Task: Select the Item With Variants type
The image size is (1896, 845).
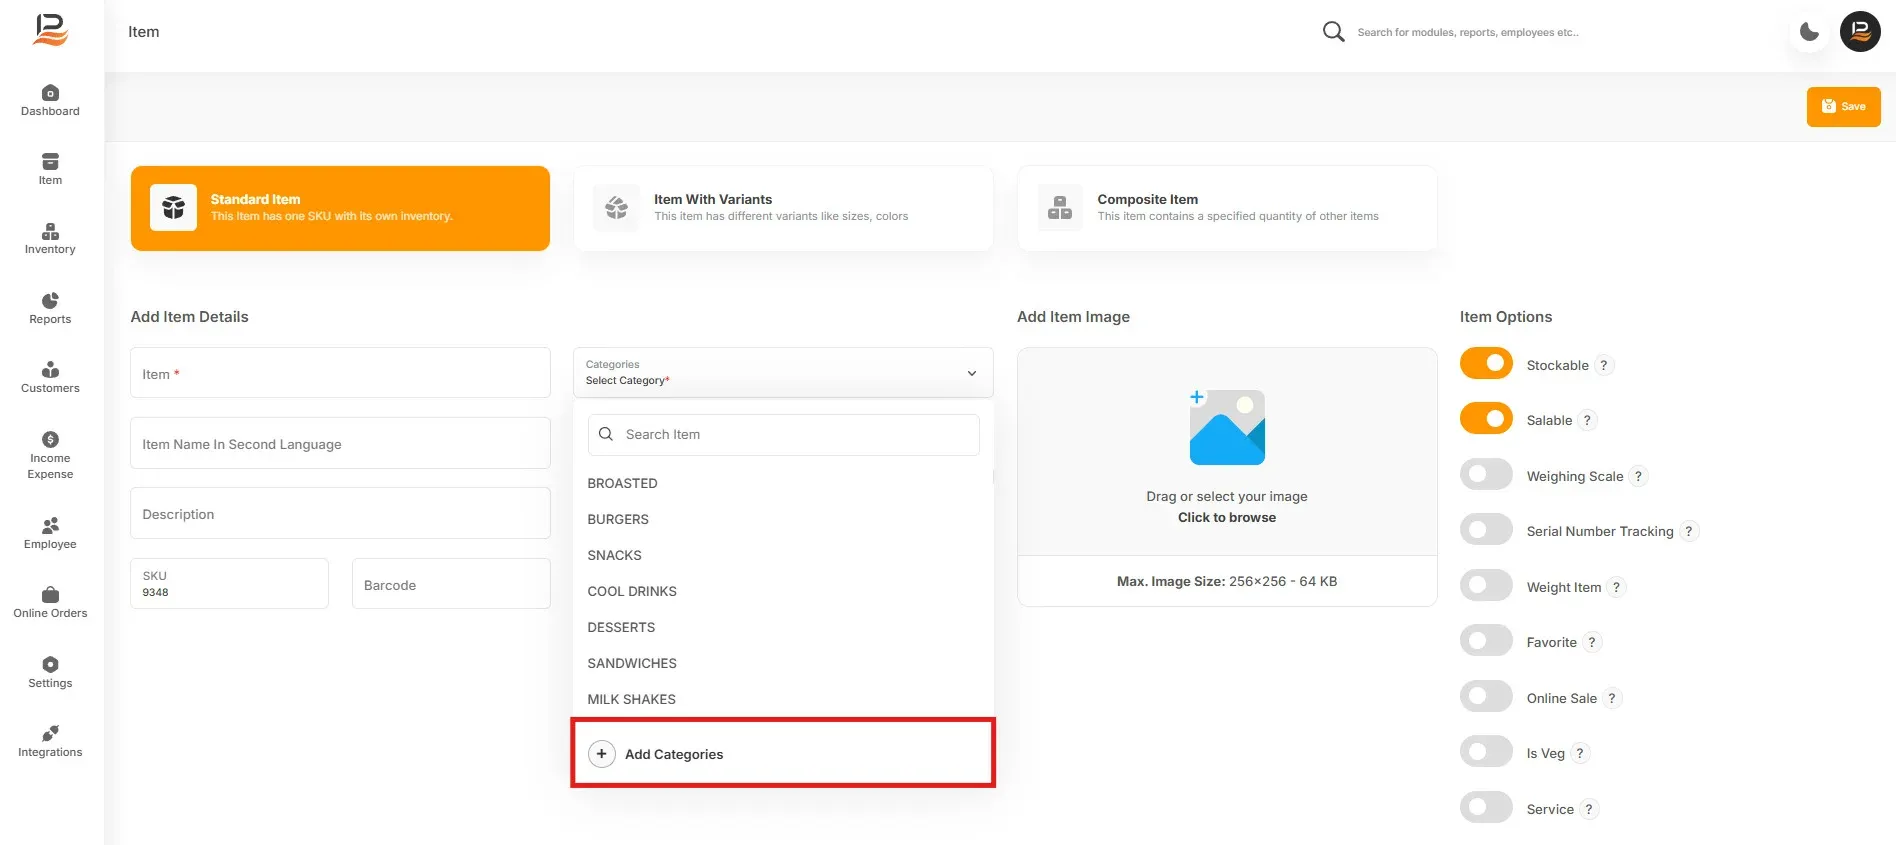Action: click(783, 208)
